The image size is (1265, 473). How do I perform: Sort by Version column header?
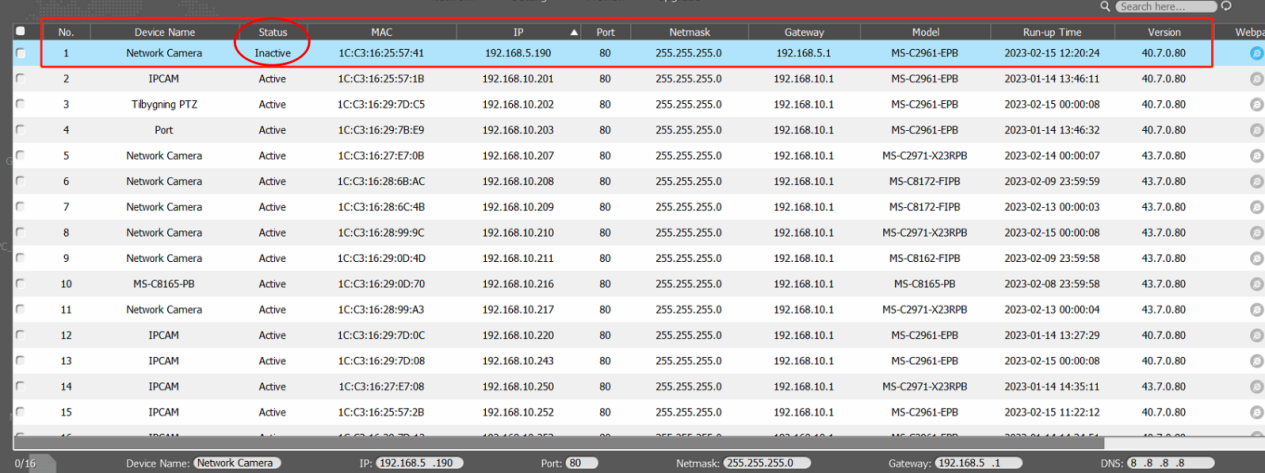[1164, 32]
